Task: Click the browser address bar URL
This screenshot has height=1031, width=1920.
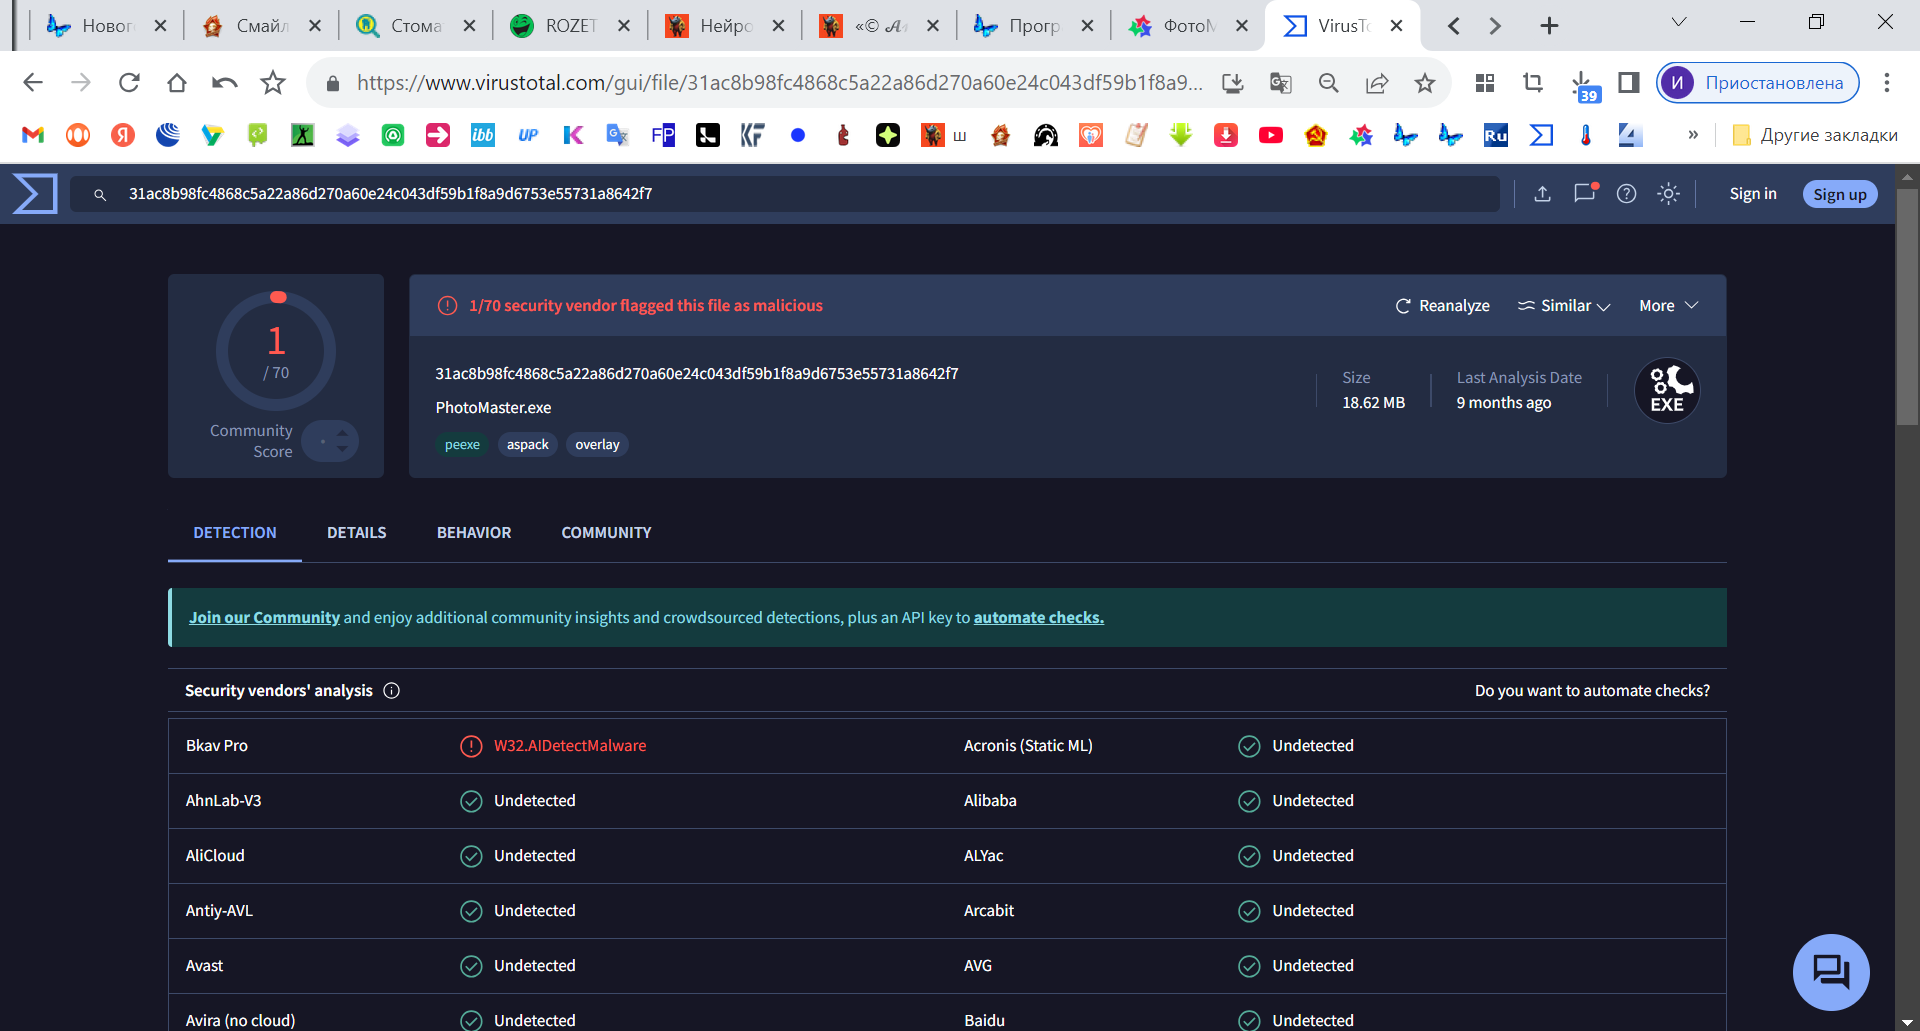Action: [779, 83]
